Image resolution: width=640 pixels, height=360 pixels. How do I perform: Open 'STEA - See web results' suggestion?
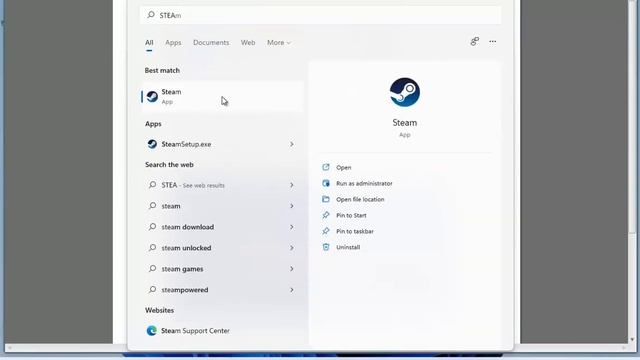pyautogui.click(x=221, y=185)
